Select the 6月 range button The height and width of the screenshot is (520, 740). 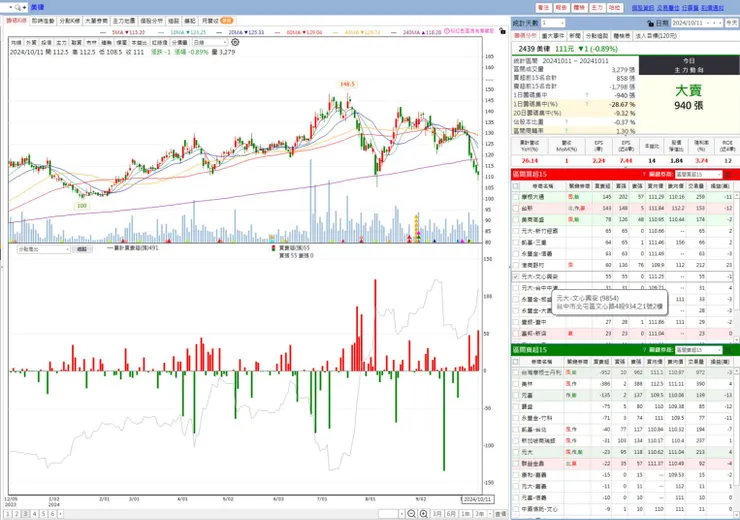click(451, 514)
